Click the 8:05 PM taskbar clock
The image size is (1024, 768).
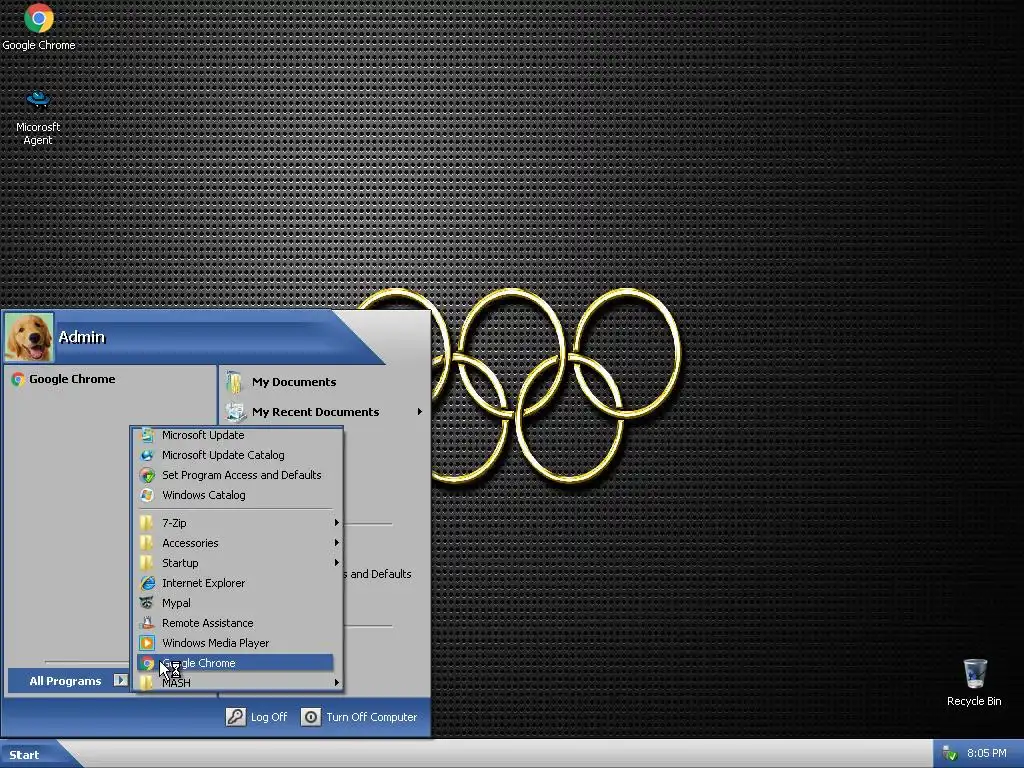pyautogui.click(x=987, y=753)
